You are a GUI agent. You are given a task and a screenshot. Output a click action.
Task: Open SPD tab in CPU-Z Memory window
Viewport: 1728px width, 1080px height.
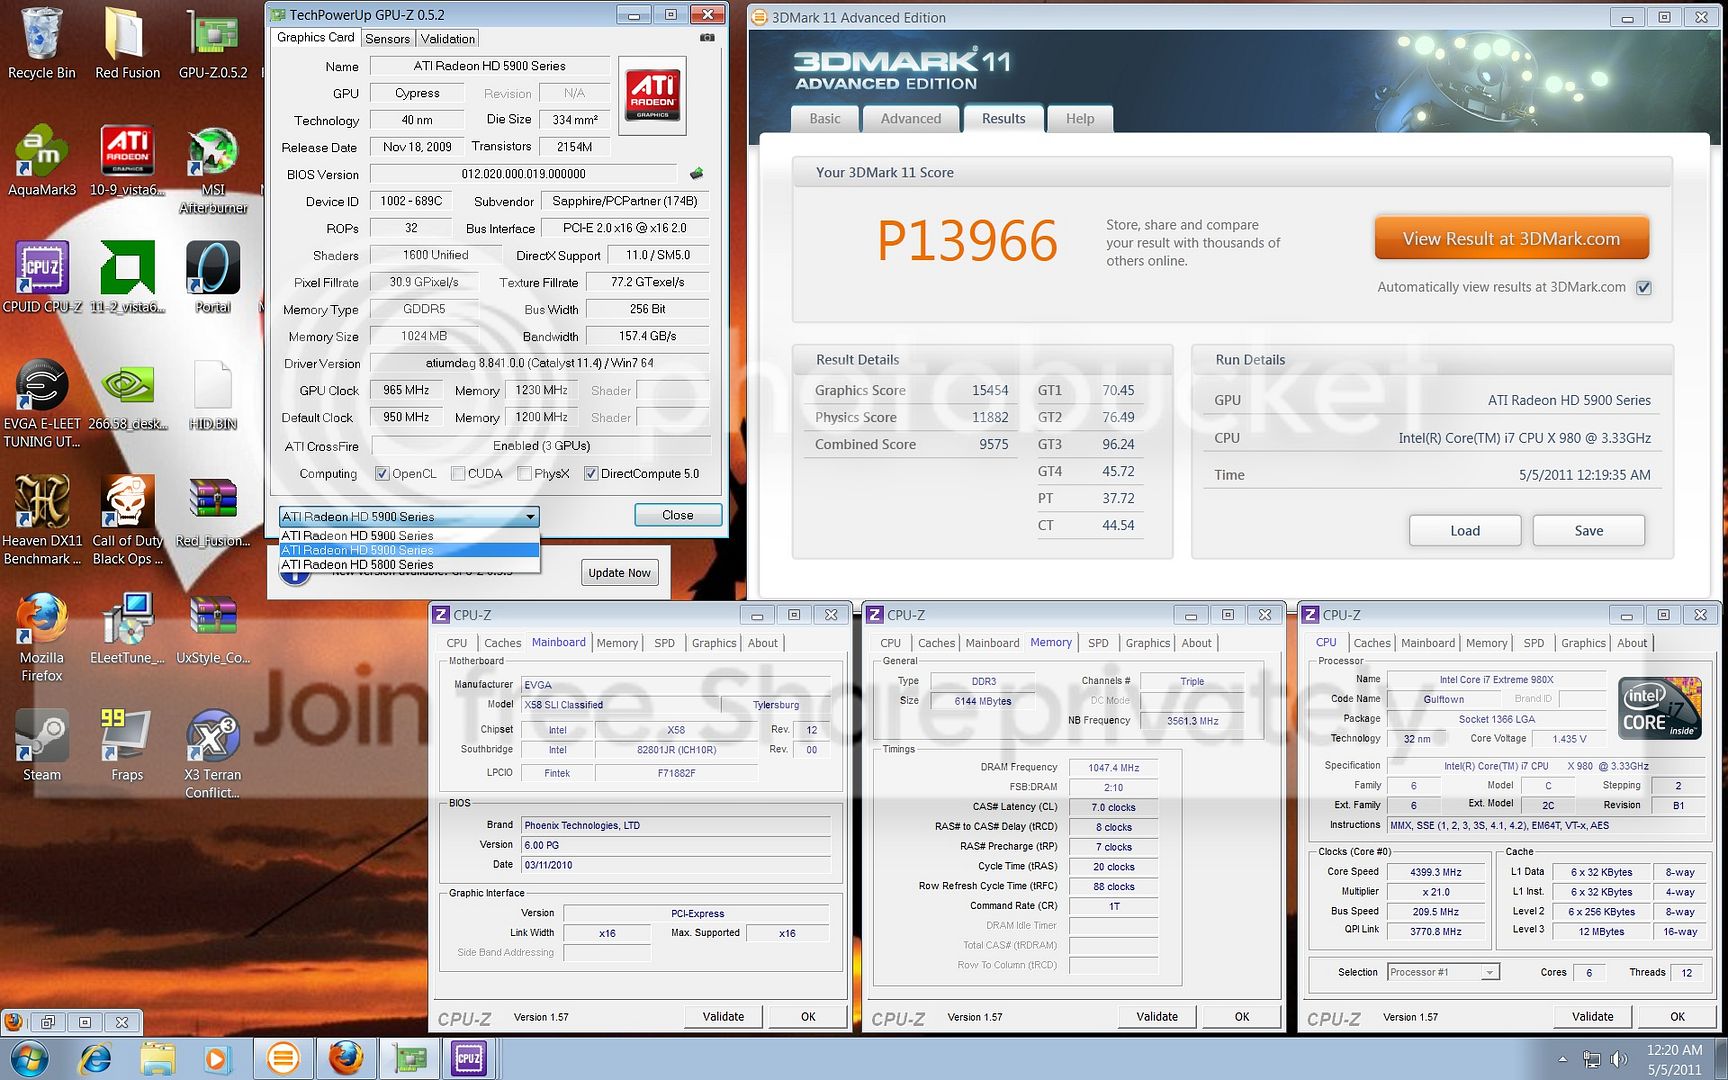[1098, 643]
